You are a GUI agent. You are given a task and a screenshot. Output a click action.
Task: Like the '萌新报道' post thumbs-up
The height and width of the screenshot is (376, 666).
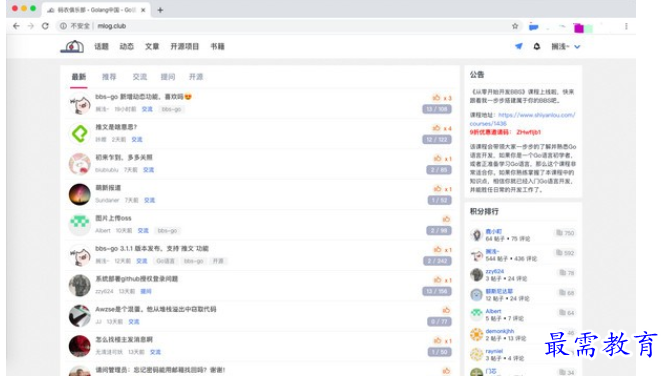tap(437, 188)
